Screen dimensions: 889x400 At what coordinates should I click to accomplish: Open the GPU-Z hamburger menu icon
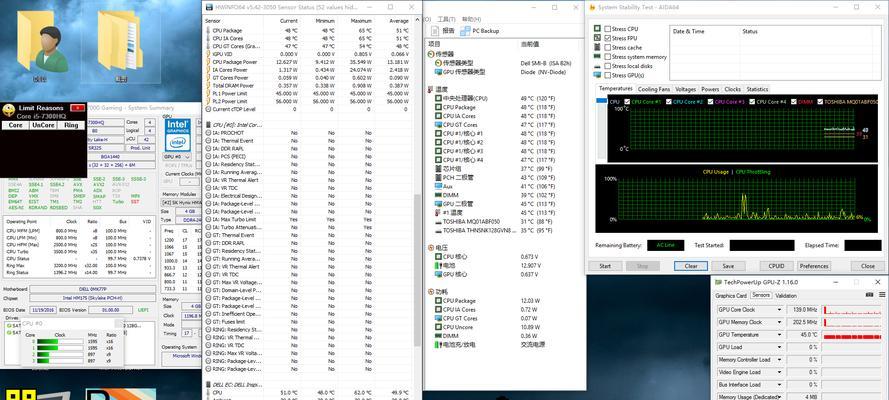(882, 295)
